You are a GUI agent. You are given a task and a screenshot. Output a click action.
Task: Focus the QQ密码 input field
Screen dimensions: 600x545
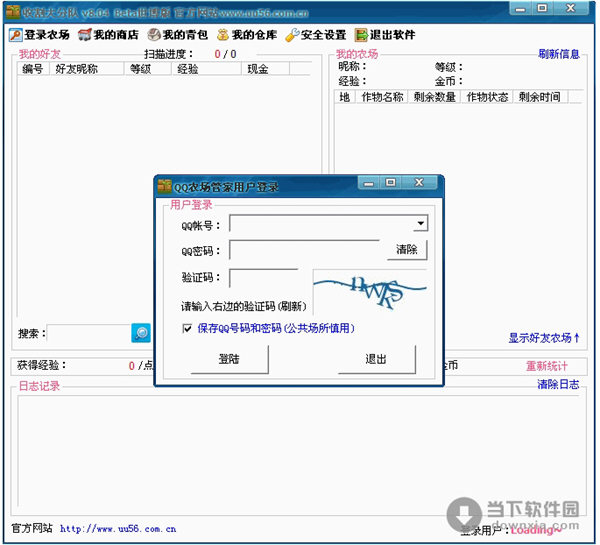click(x=305, y=250)
